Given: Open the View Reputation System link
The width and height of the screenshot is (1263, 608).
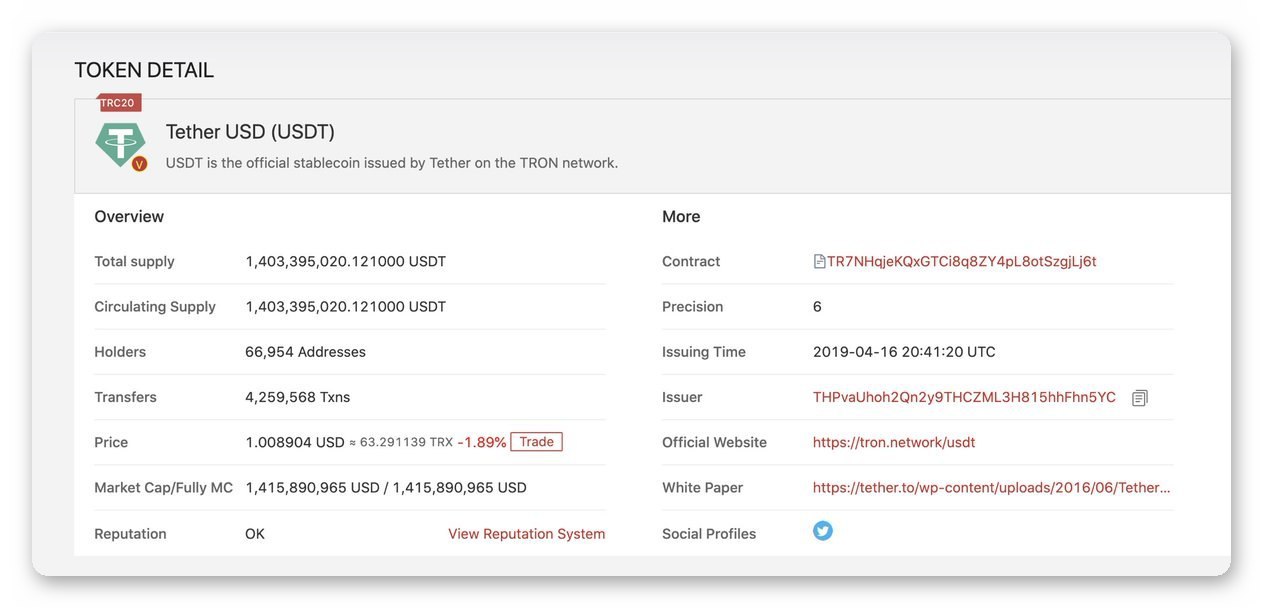Looking at the screenshot, I should [x=526, y=534].
